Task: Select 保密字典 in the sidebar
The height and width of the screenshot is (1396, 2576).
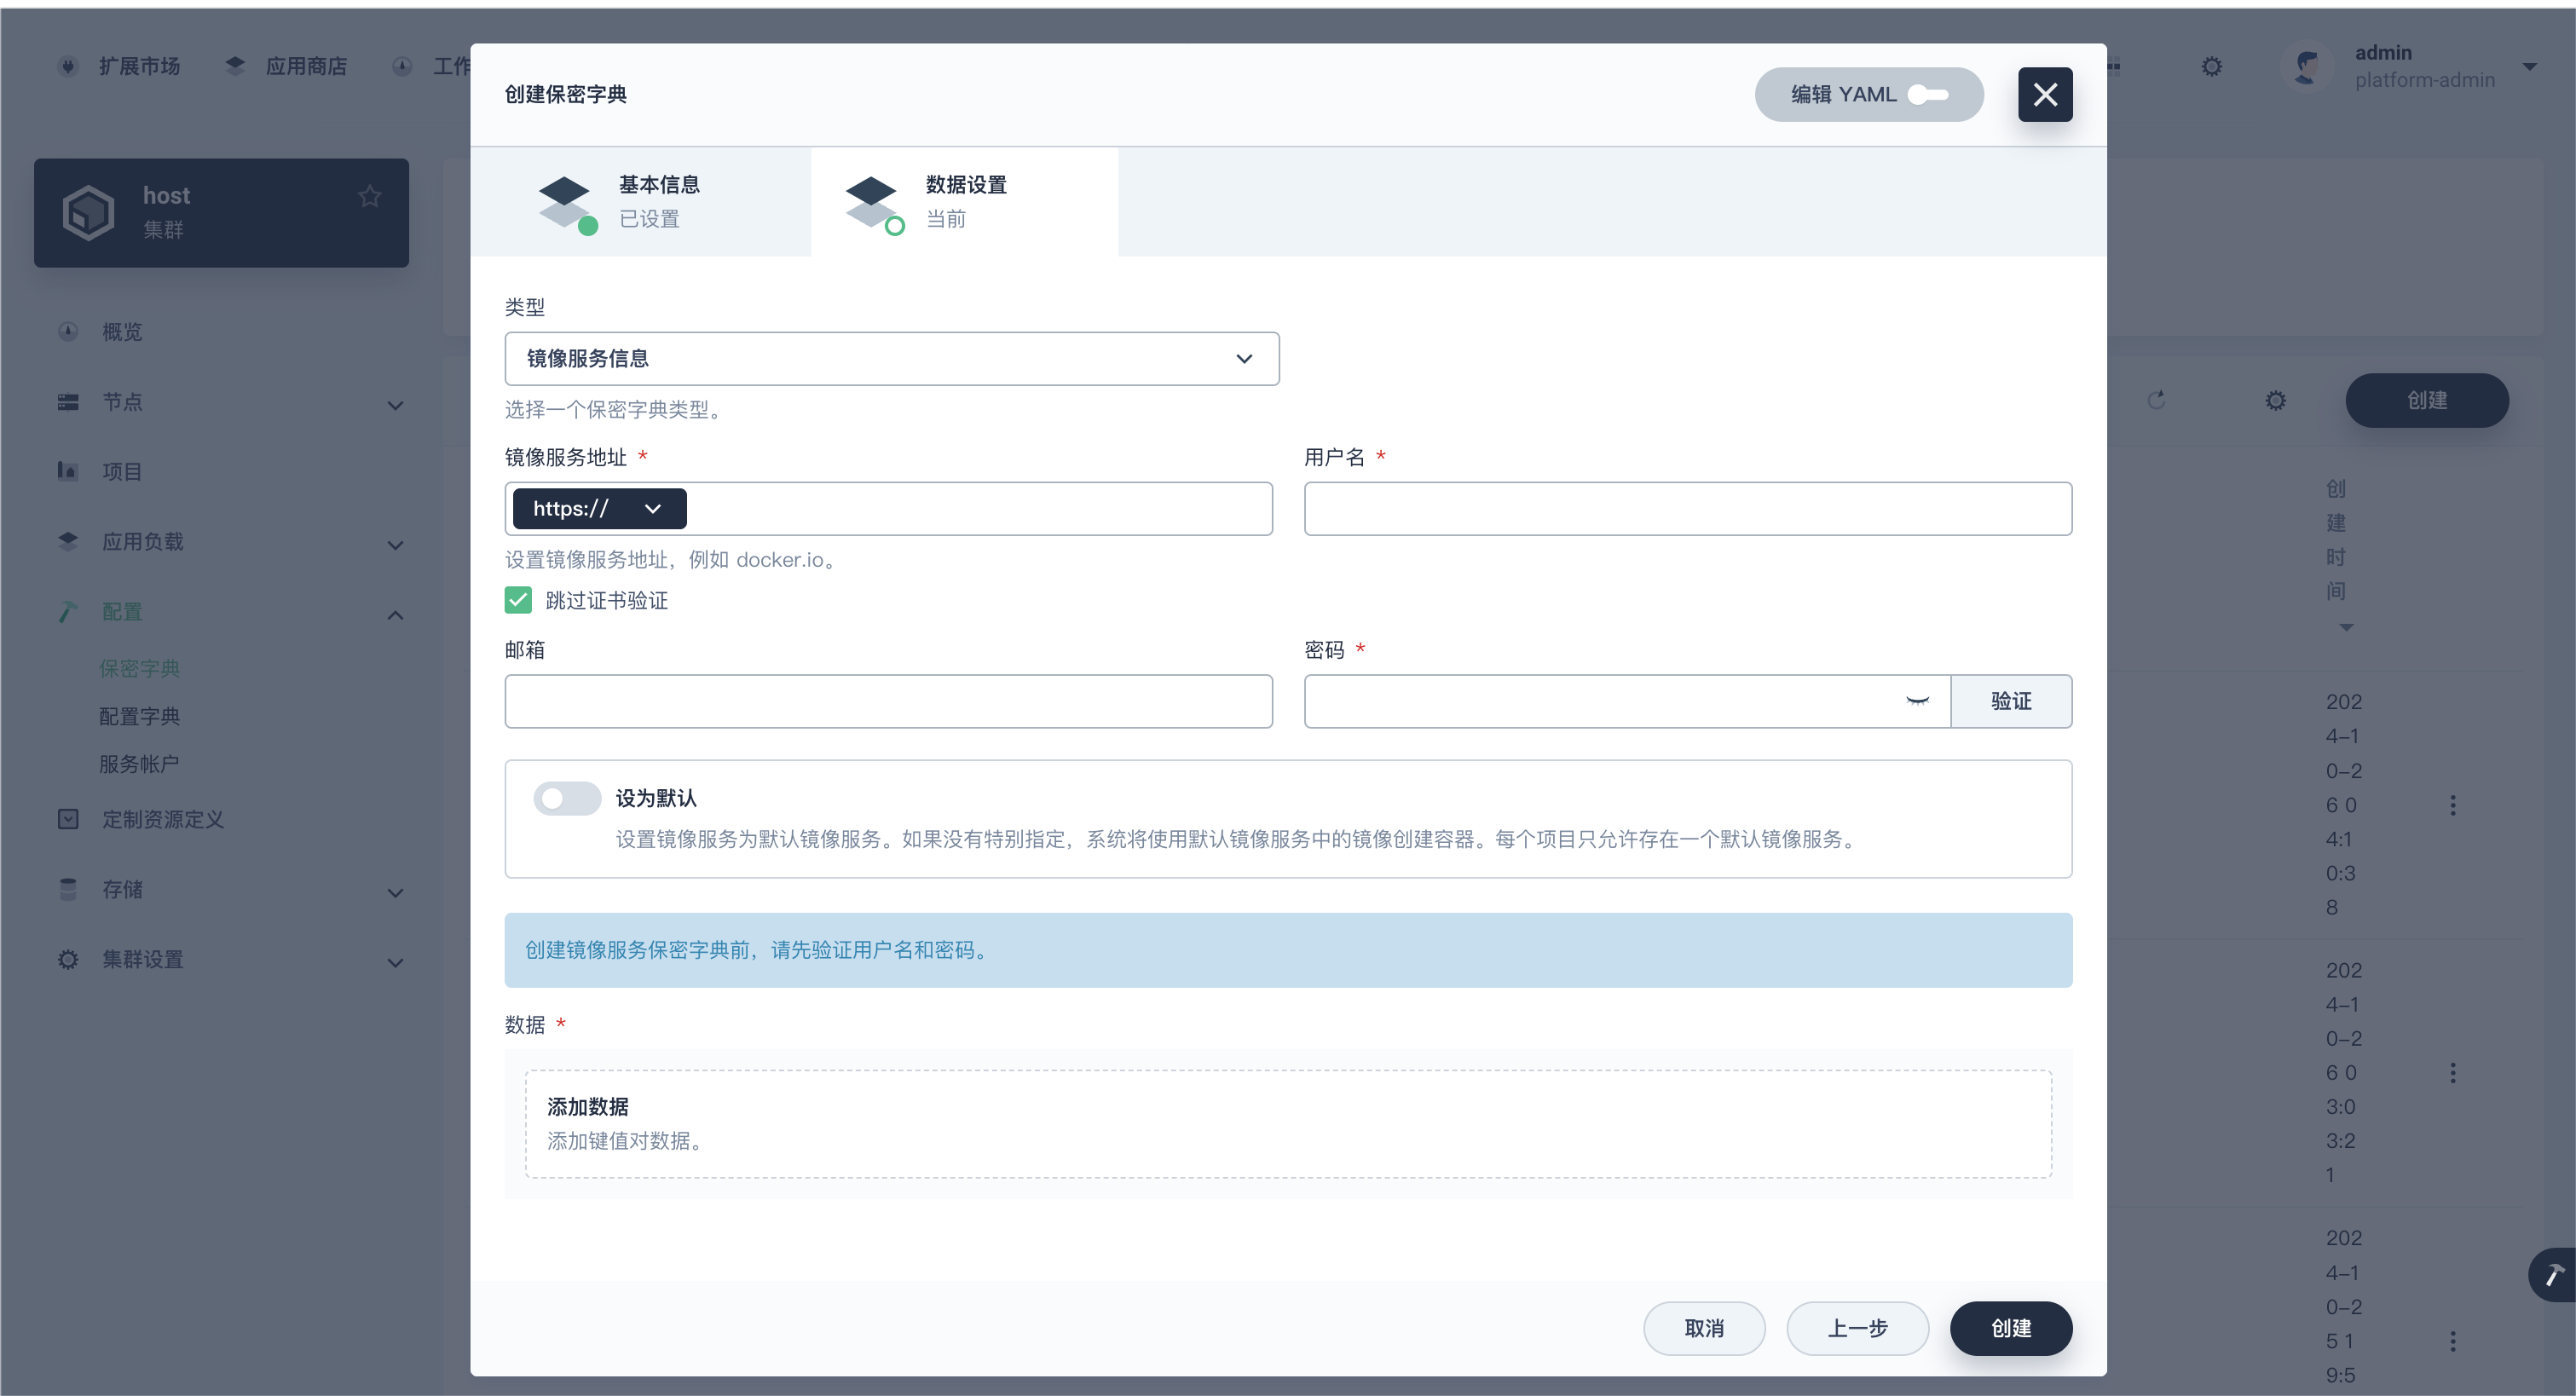Action: click(139, 668)
